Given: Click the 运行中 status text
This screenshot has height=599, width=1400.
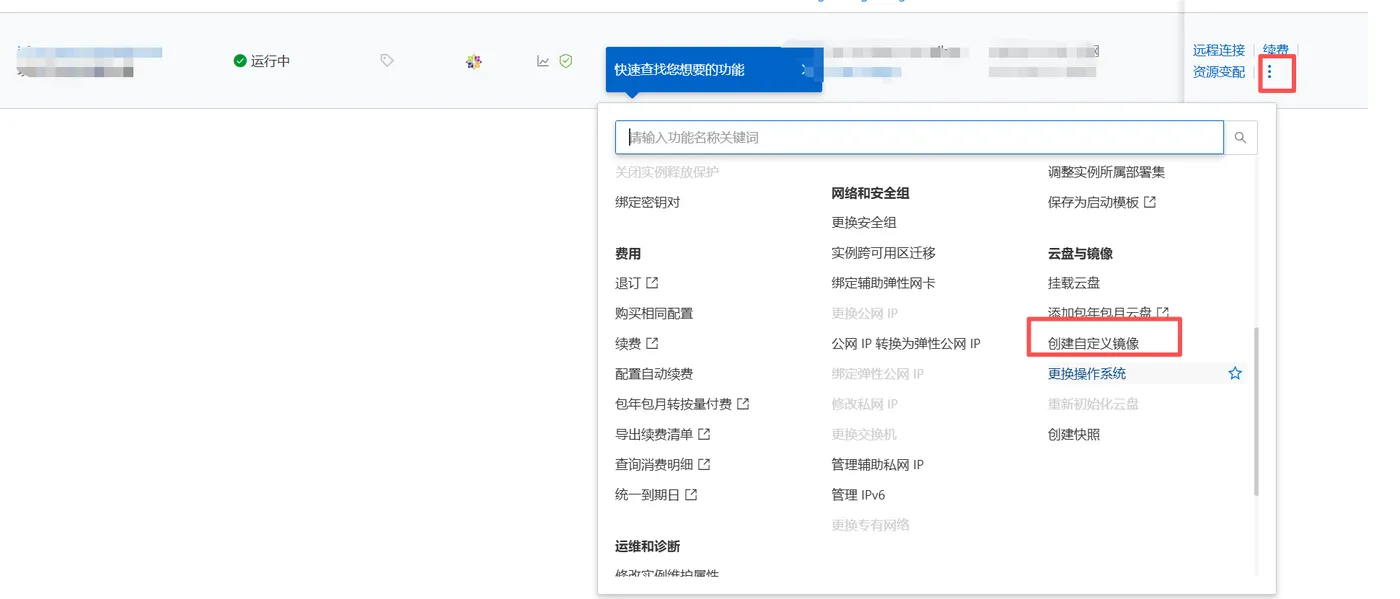Looking at the screenshot, I should click(270, 61).
